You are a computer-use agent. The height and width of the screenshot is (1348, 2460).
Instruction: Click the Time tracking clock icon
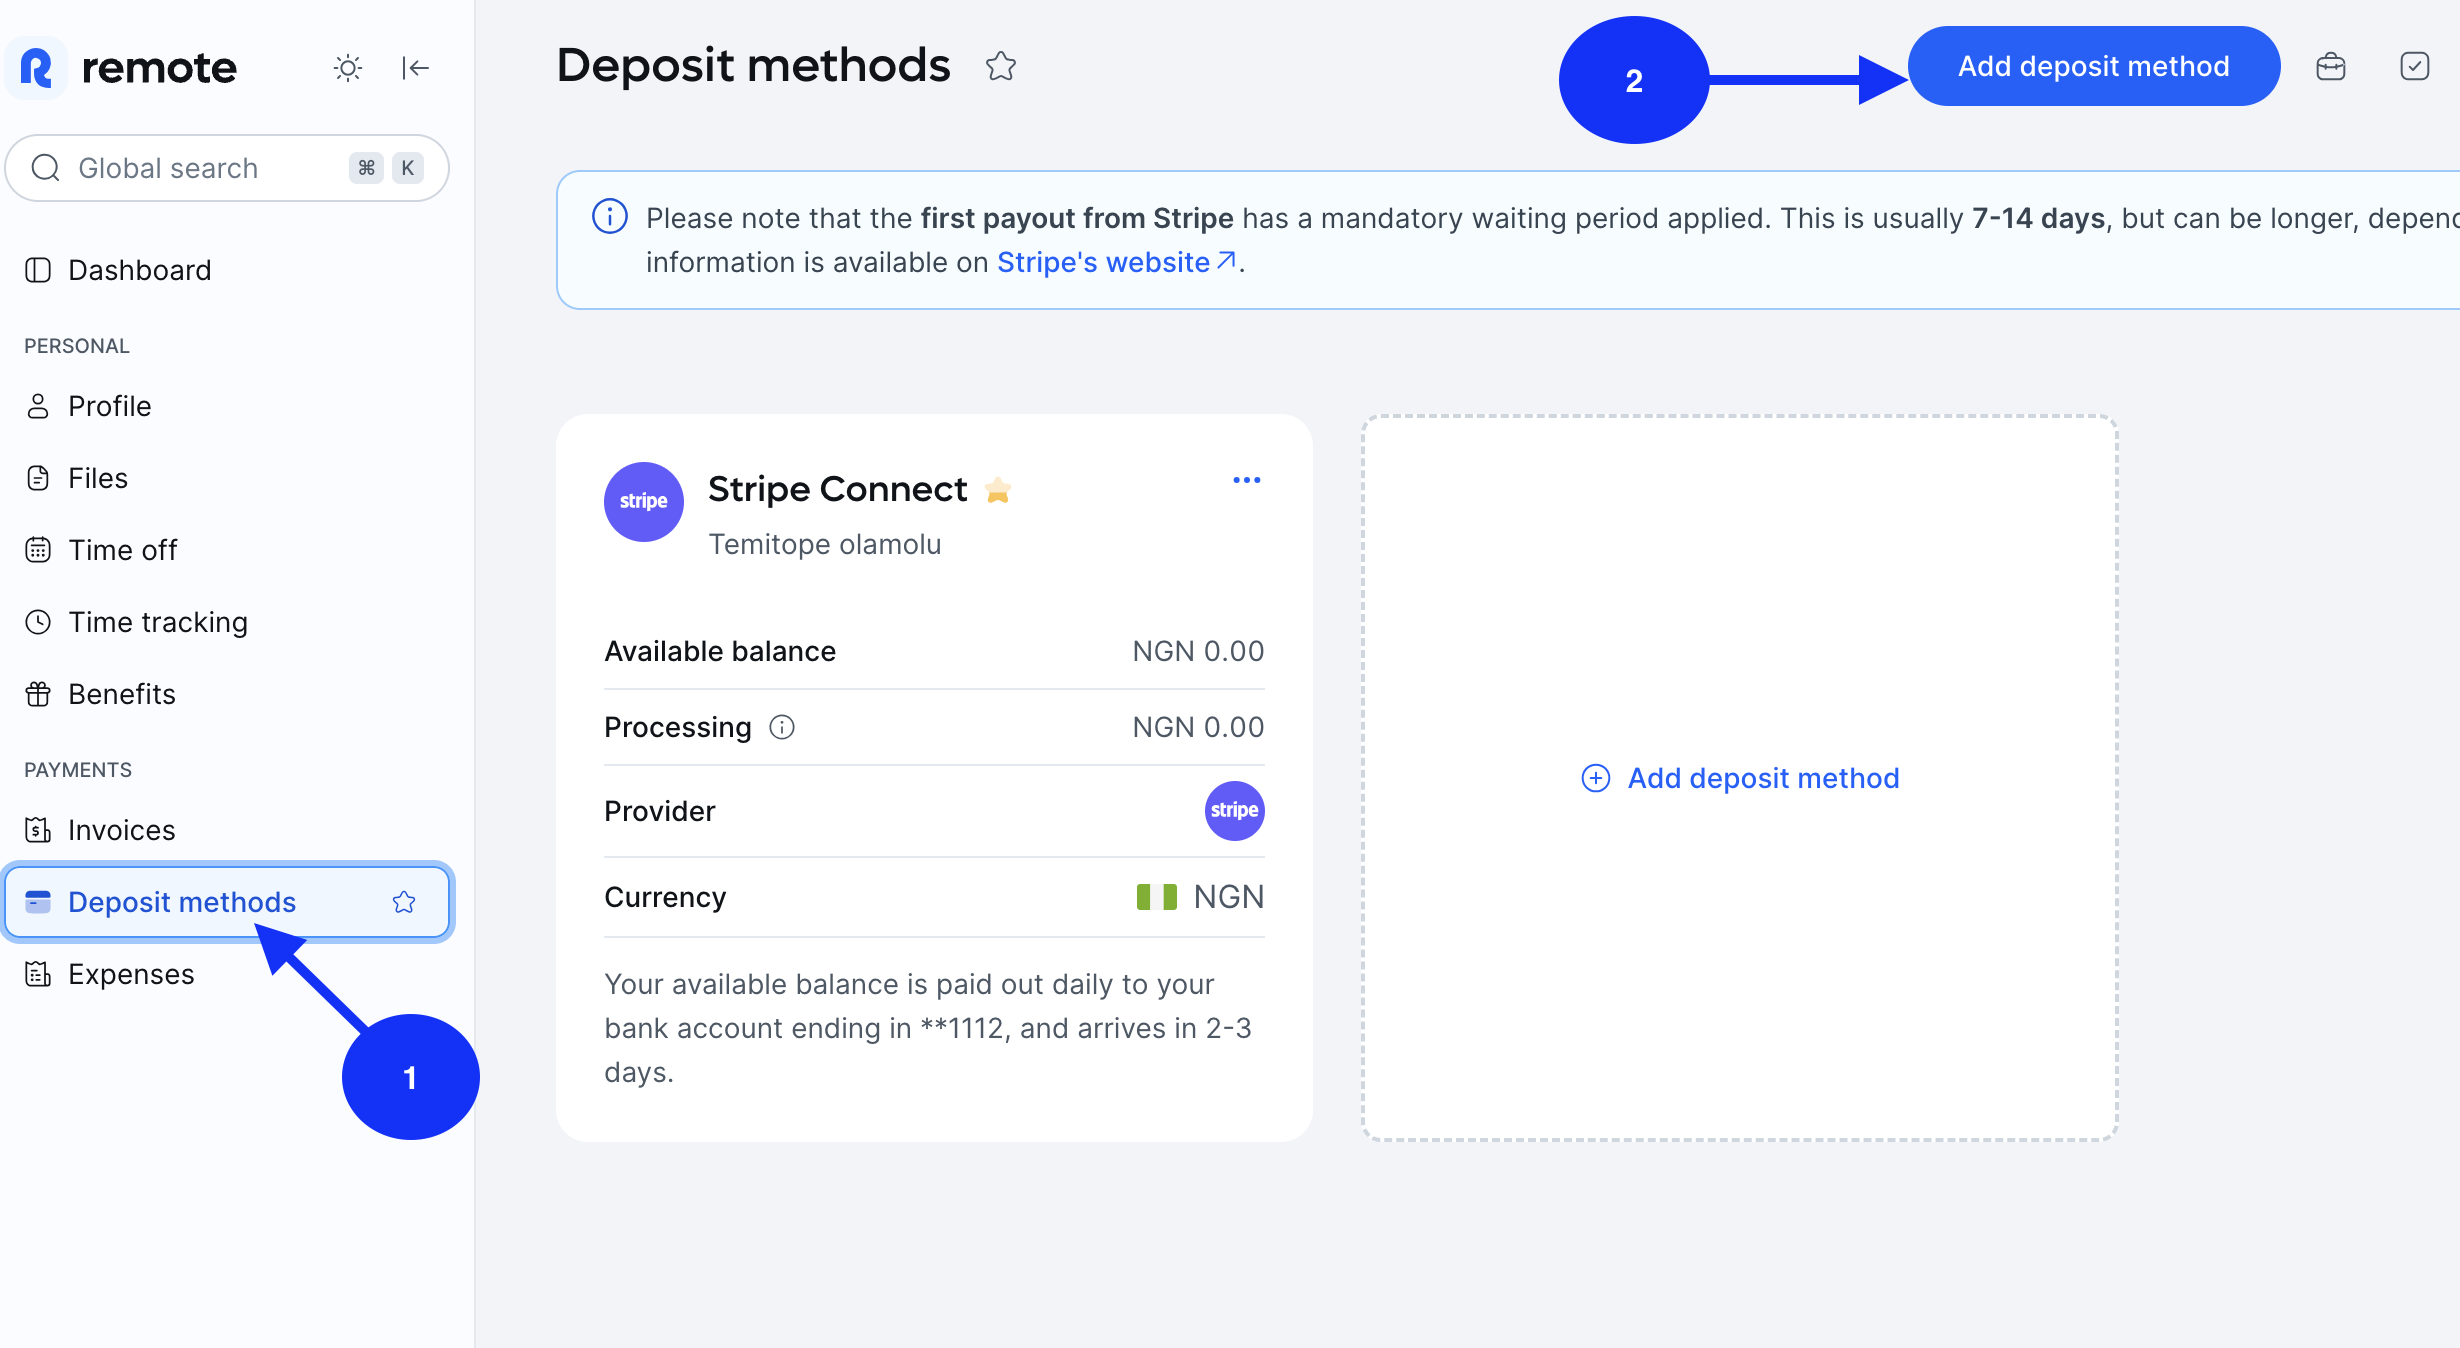click(x=38, y=622)
